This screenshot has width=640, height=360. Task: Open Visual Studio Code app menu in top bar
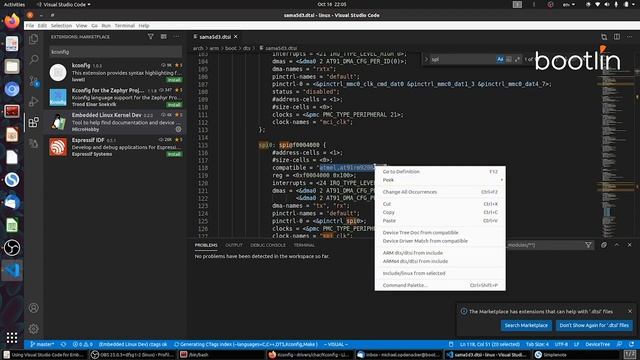point(63,4)
